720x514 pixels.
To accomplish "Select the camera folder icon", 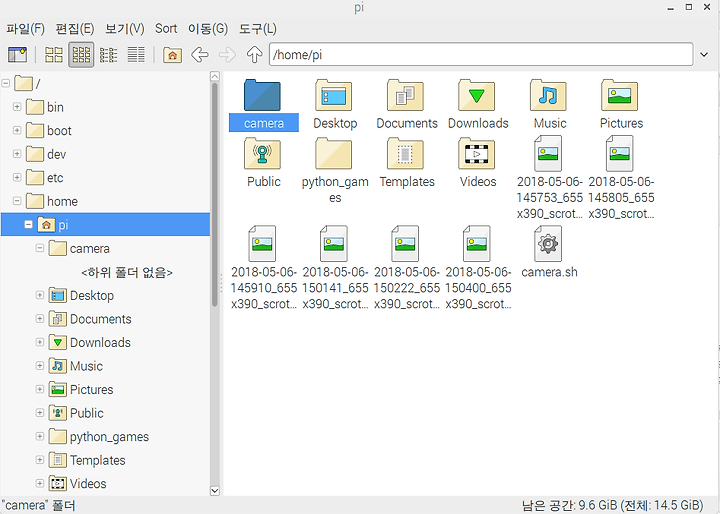I will pyautogui.click(x=263, y=96).
